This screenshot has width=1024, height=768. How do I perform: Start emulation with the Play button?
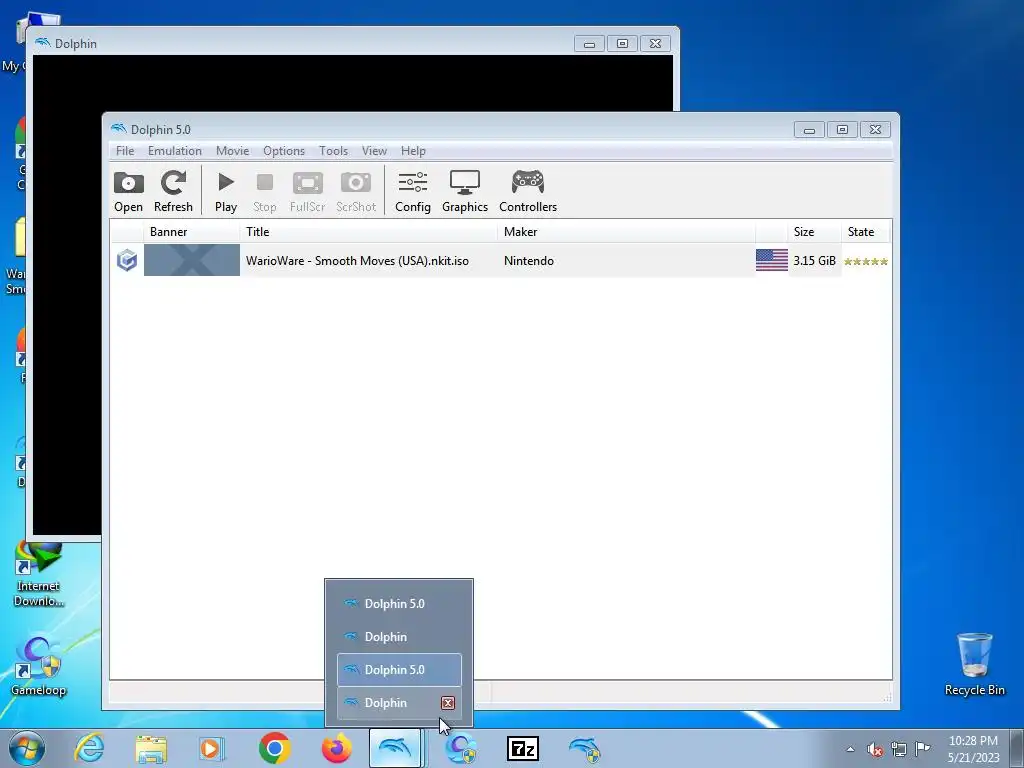tap(225, 191)
